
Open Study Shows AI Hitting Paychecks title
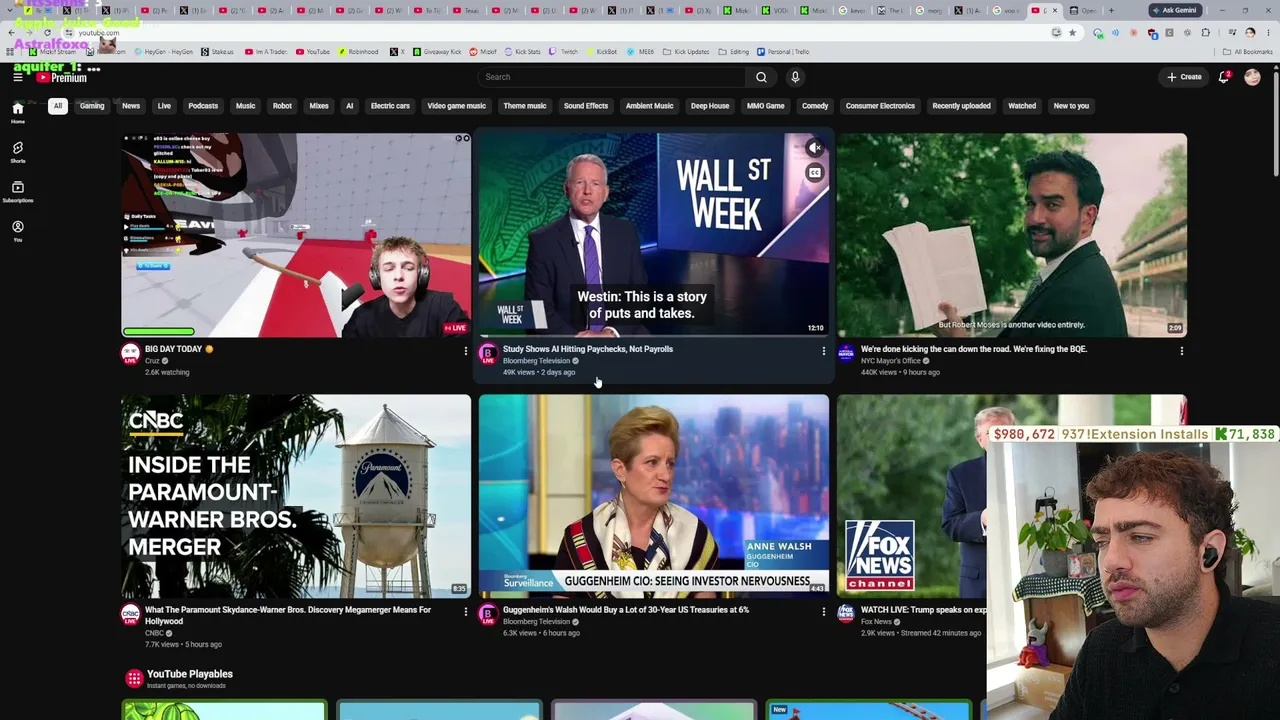[588, 349]
